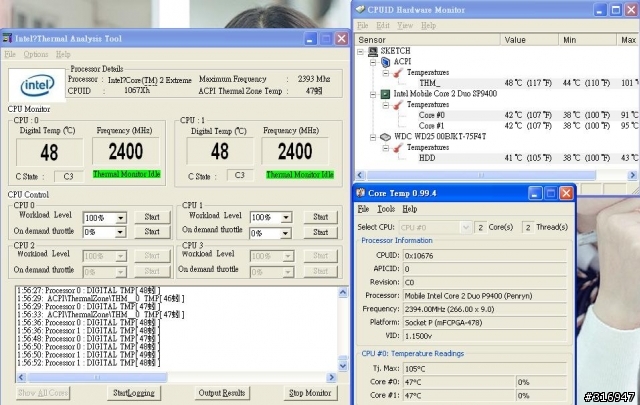Image resolution: width=640 pixels, height=405 pixels.
Task: Start CPU 1 workload level
Action: click(320, 217)
